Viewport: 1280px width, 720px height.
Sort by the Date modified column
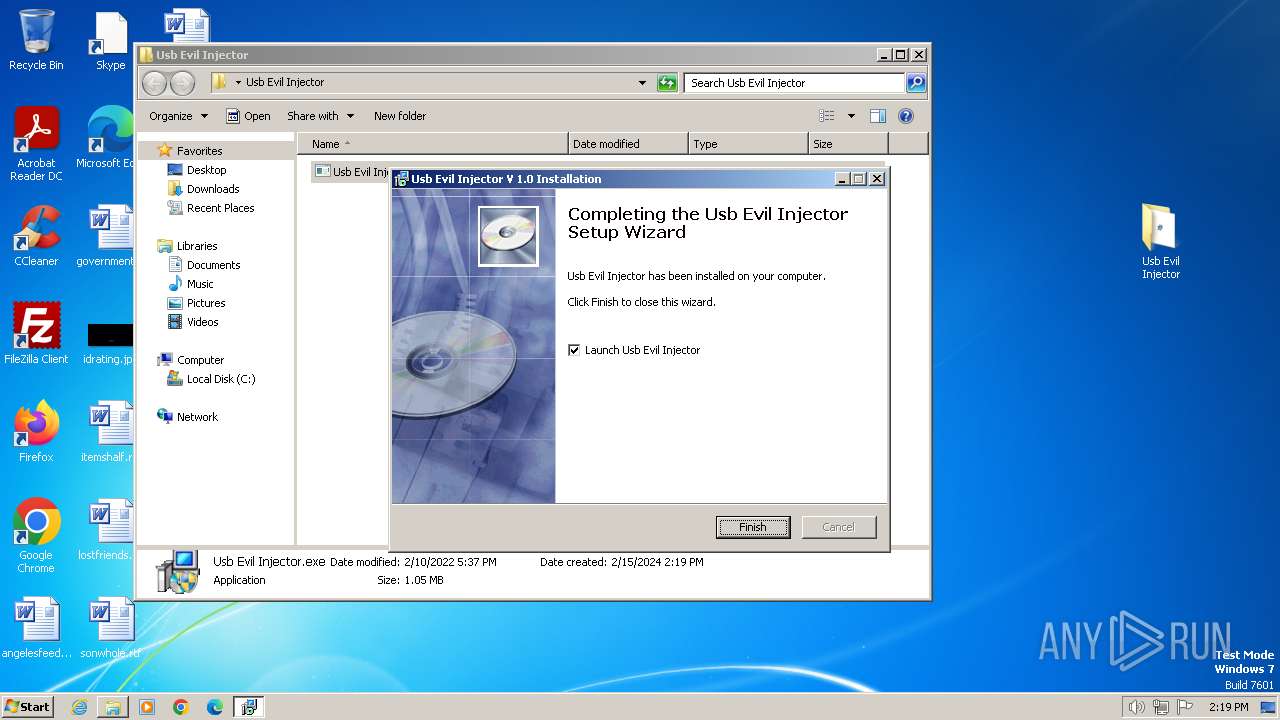tap(628, 144)
